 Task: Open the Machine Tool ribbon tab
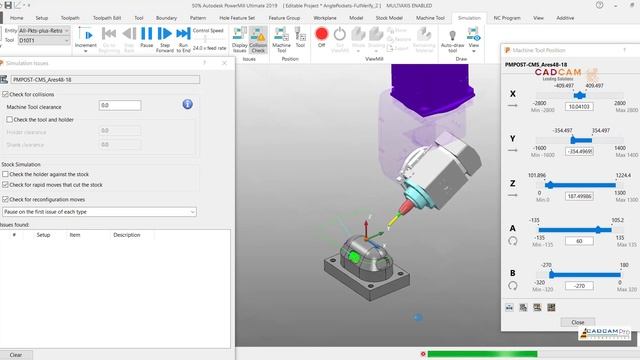(x=430, y=18)
